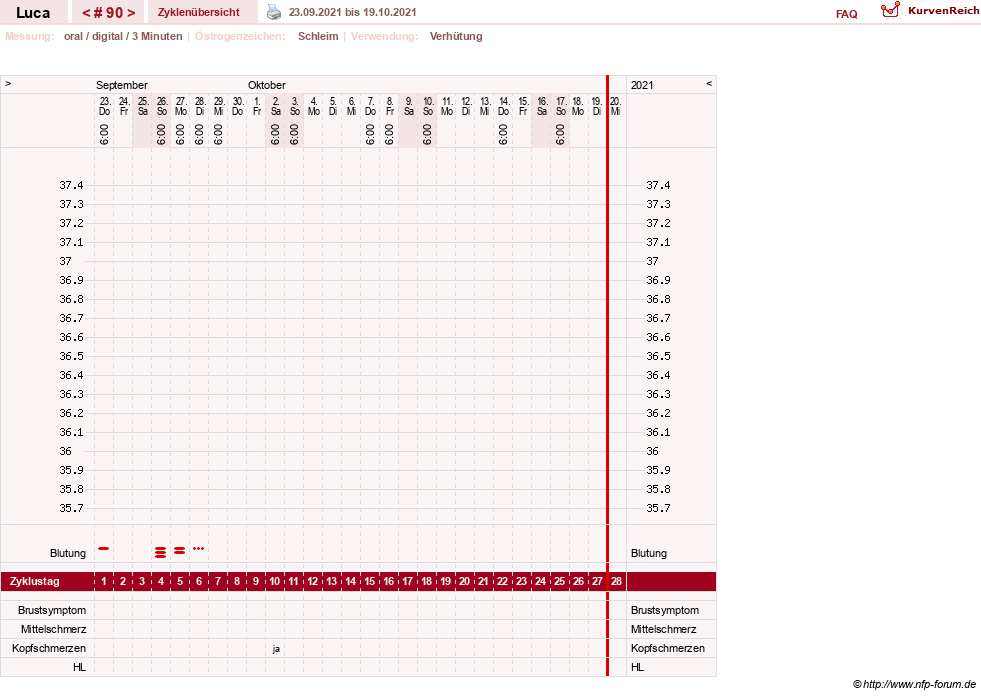The height and width of the screenshot is (696, 981).
Task: Select cycle day 10 cell
Action: click(275, 581)
